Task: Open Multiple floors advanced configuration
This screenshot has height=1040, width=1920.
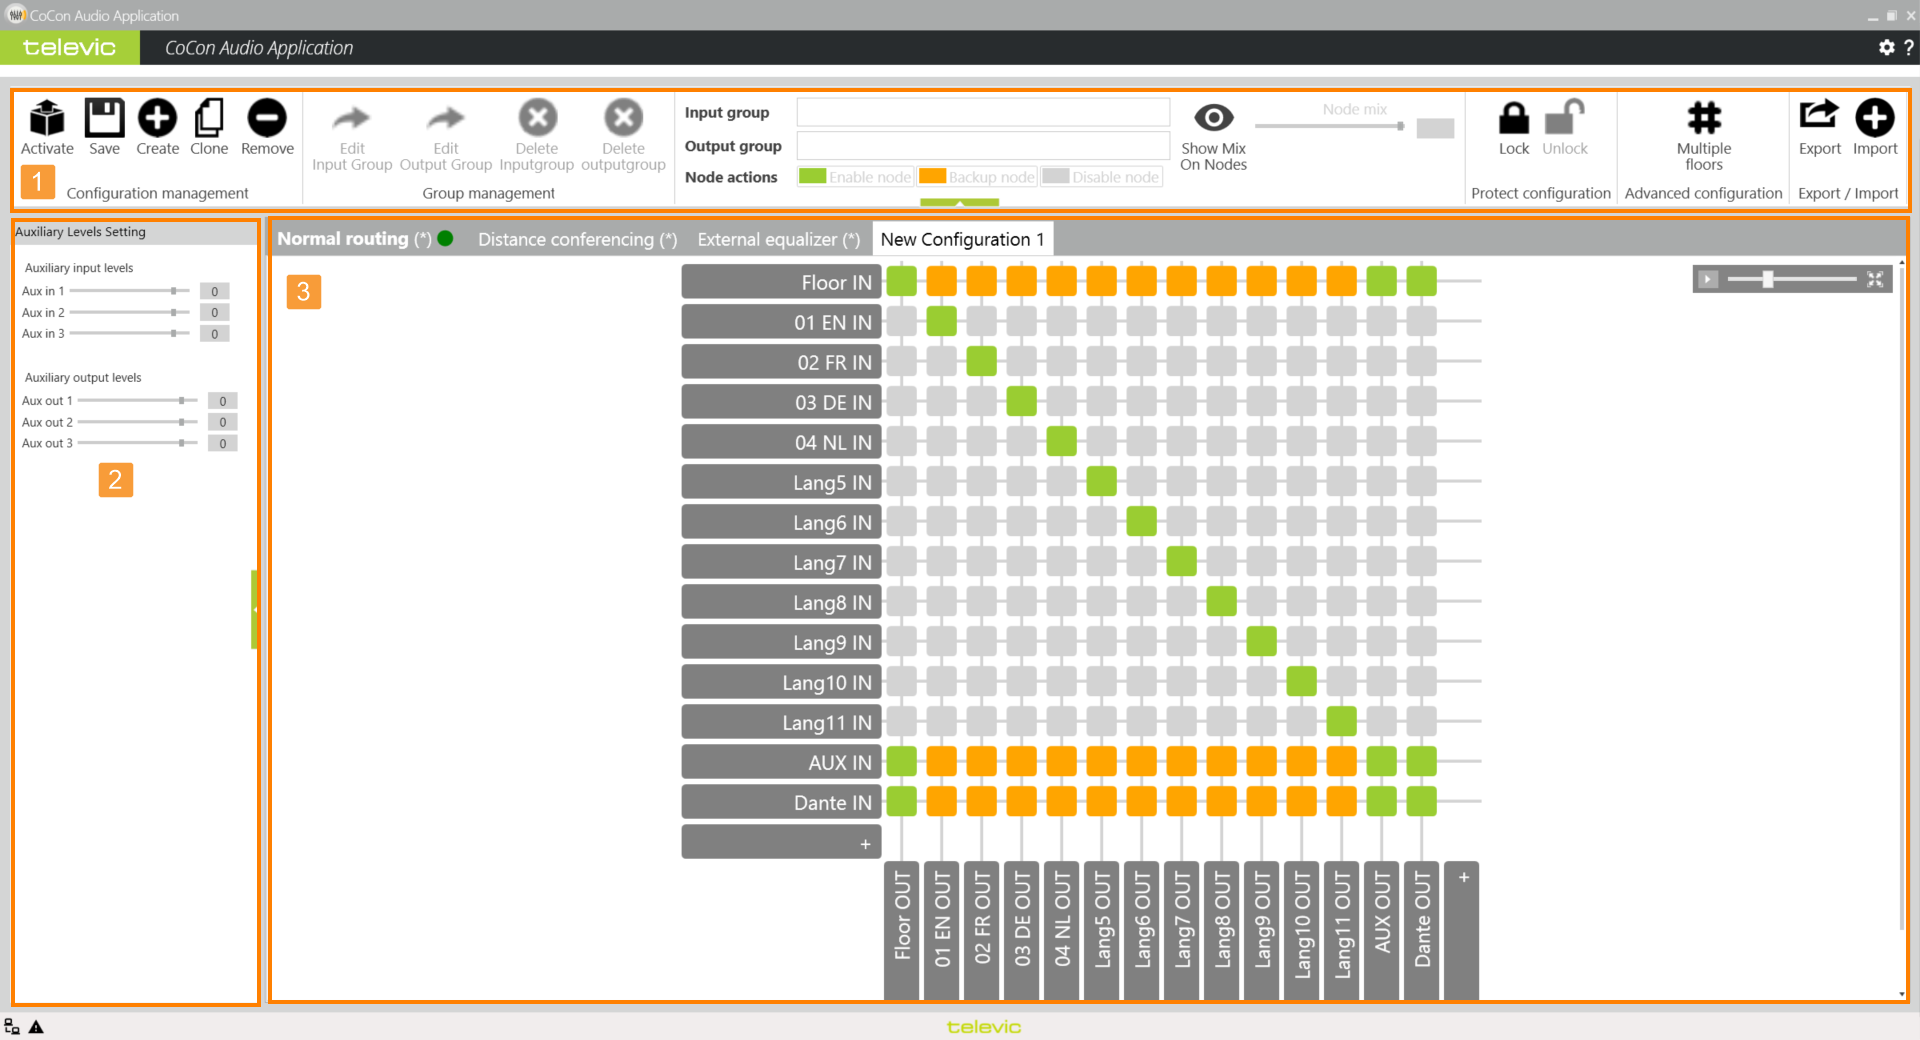Action: (1703, 119)
